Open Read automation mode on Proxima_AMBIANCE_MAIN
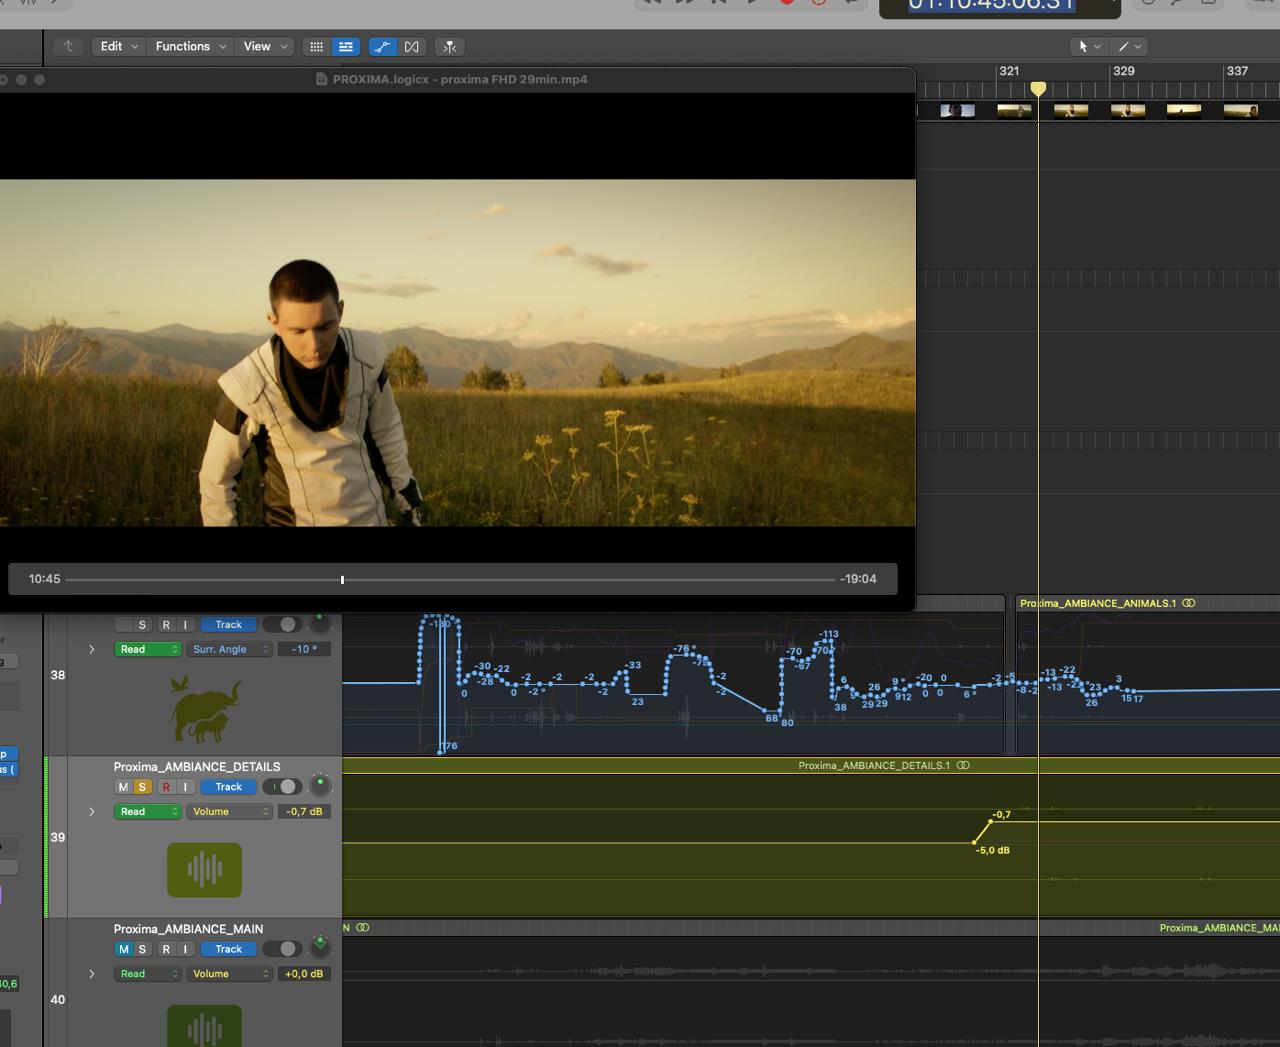The height and width of the screenshot is (1047, 1280). [148, 973]
